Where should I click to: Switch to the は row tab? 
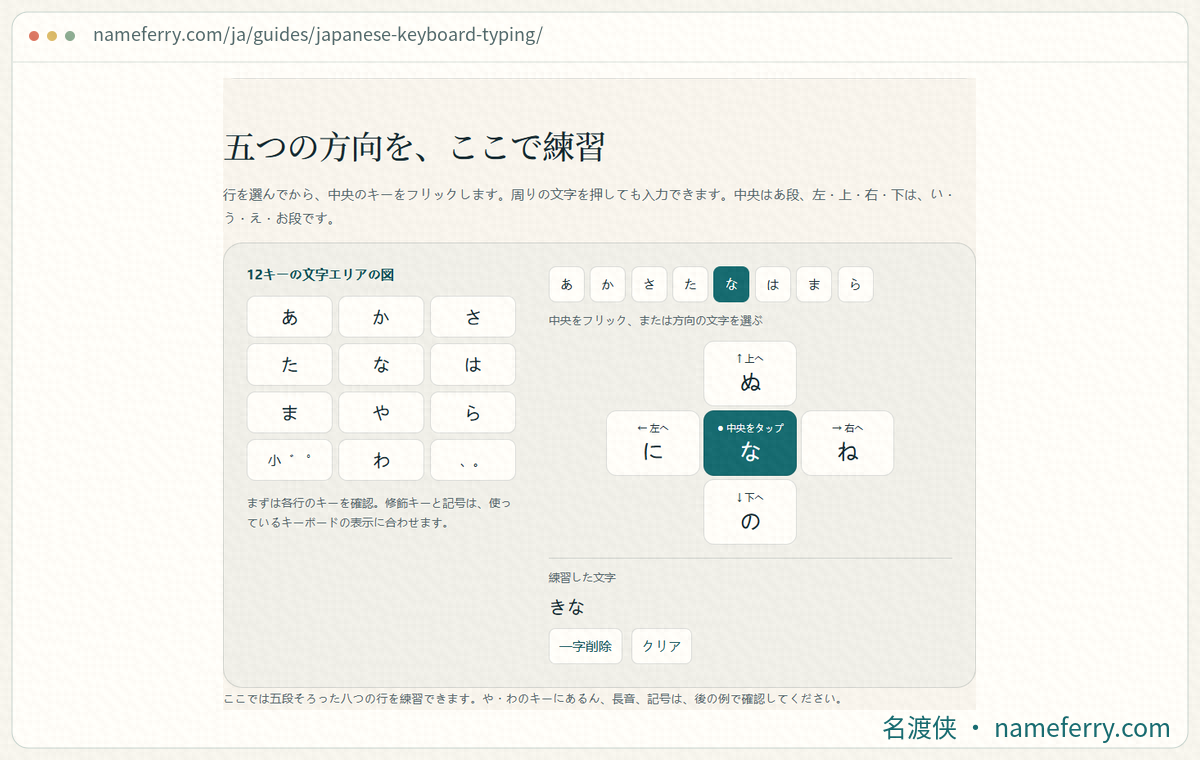tap(773, 284)
